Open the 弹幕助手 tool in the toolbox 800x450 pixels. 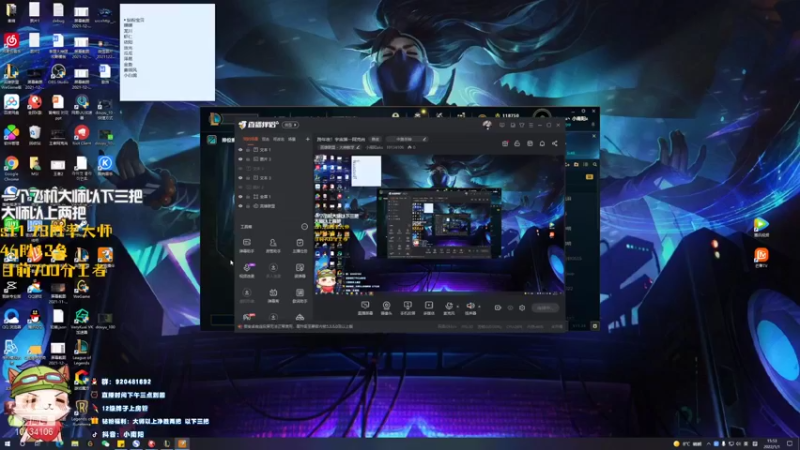[x=247, y=245]
